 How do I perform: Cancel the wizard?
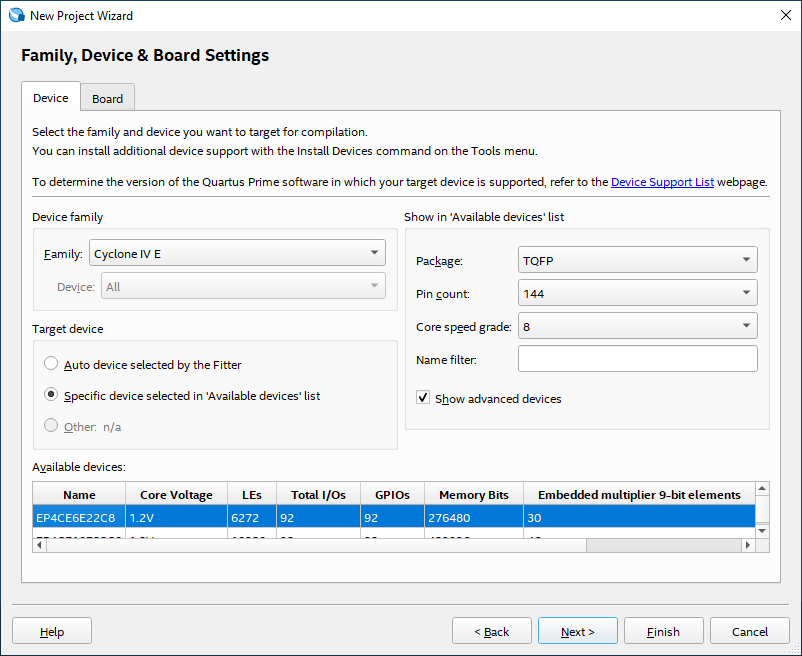pos(749,631)
